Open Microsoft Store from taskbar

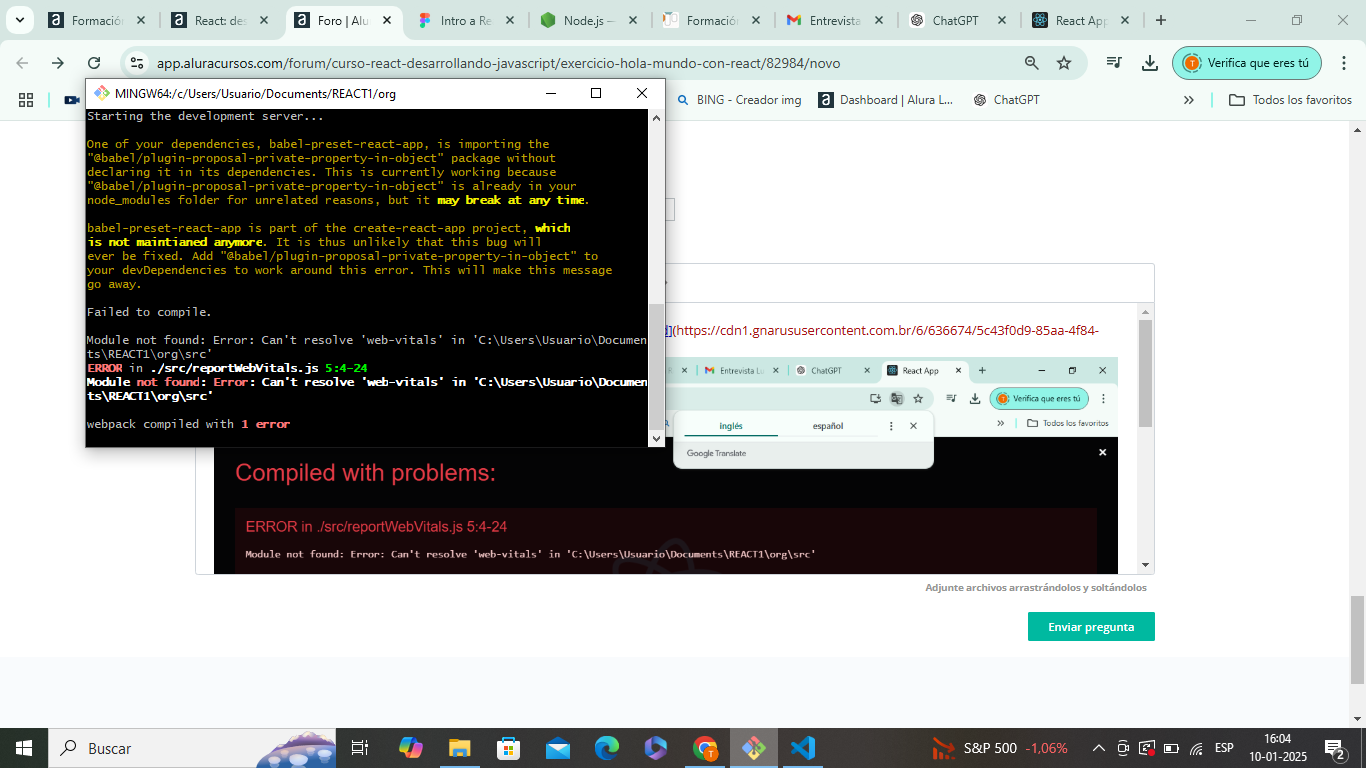(508, 748)
